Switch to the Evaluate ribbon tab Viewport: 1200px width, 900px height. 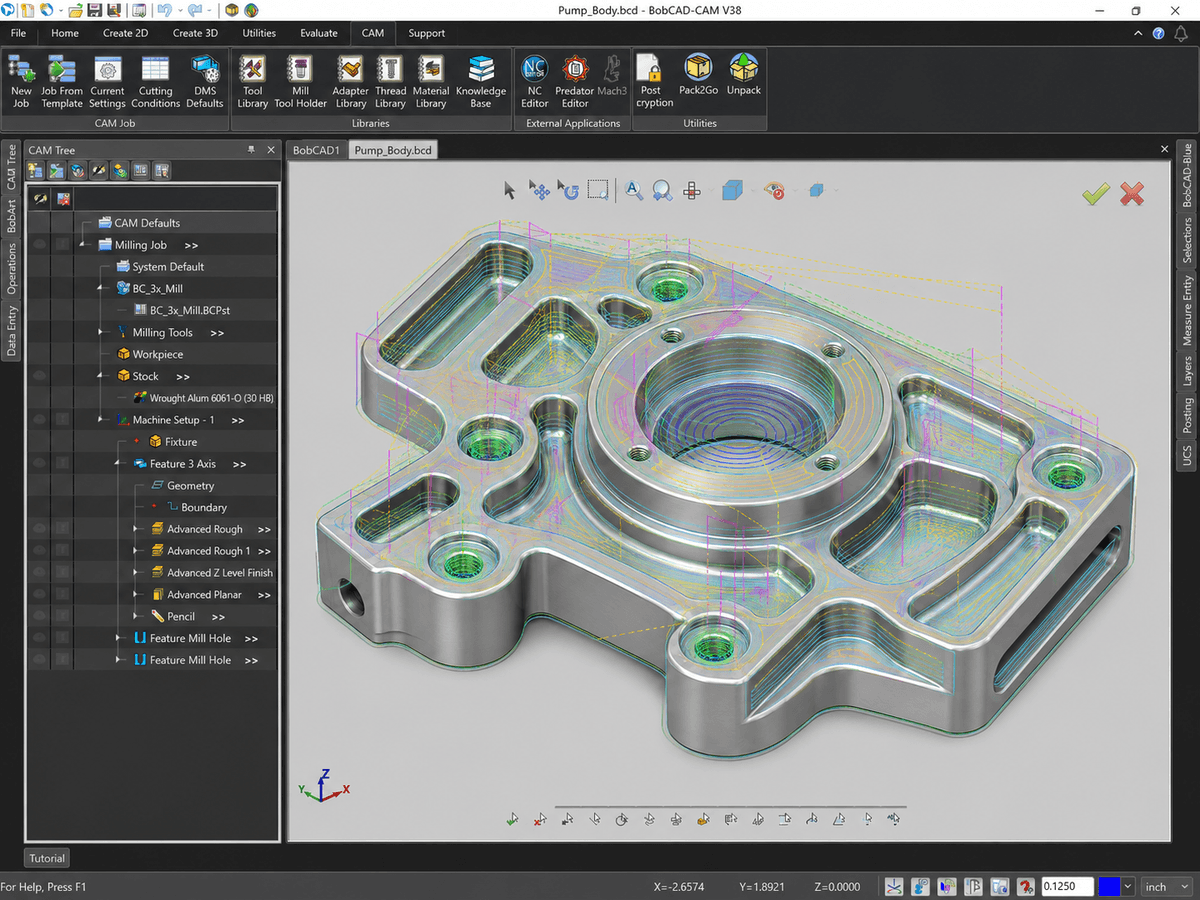point(319,33)
